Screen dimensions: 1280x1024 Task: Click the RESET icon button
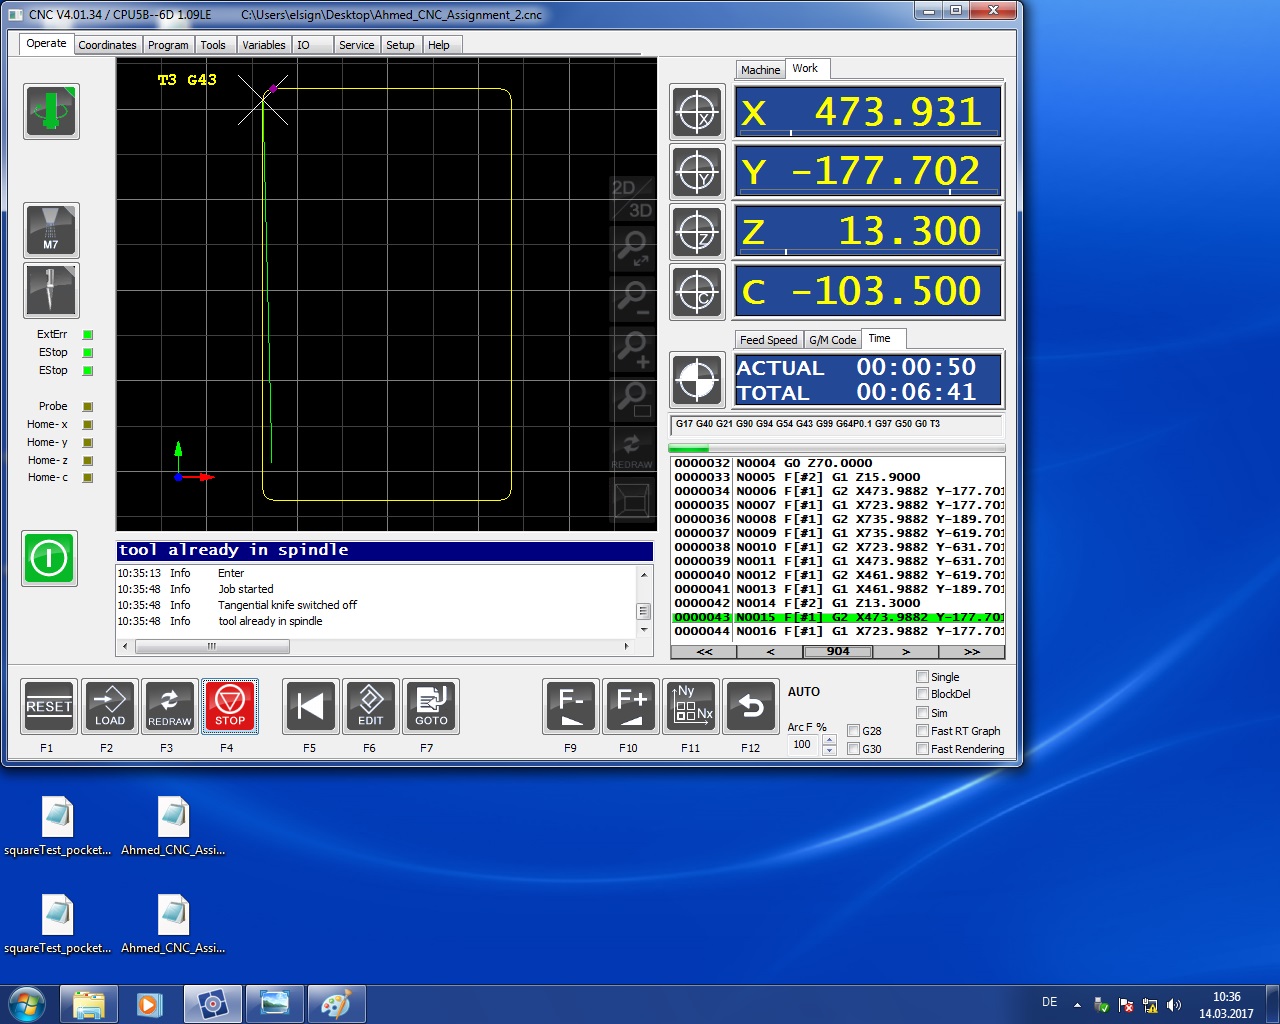click(49, 706)
